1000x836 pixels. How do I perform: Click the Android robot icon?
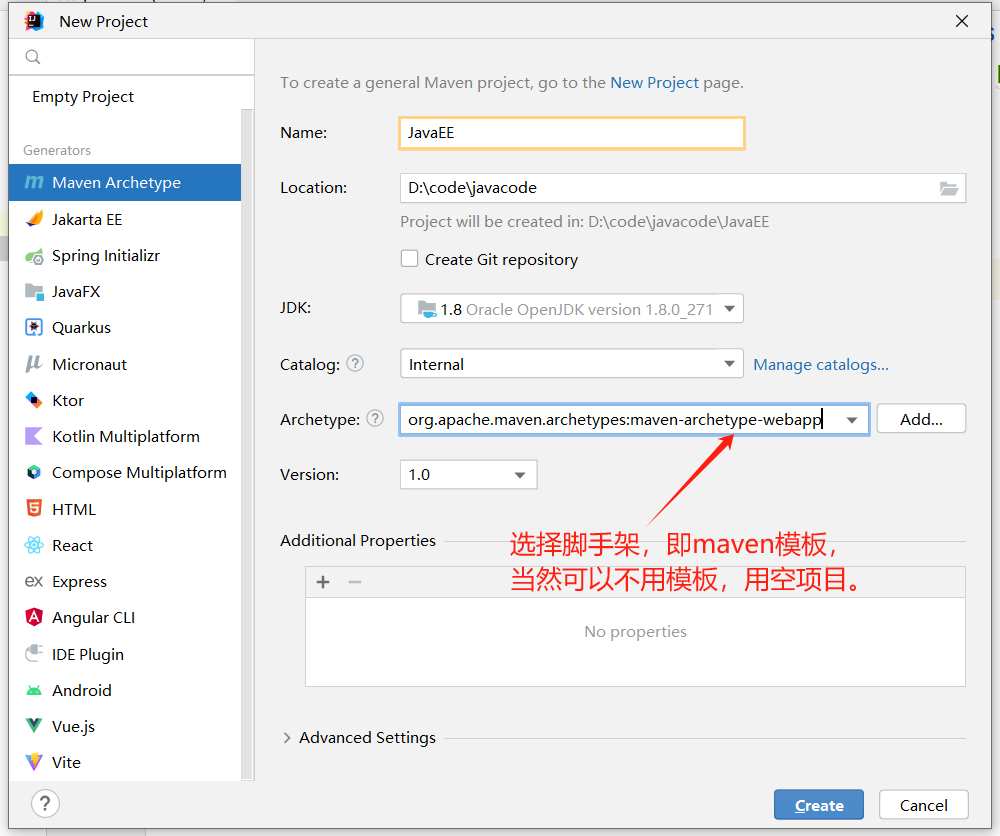[x=34, y=691]
